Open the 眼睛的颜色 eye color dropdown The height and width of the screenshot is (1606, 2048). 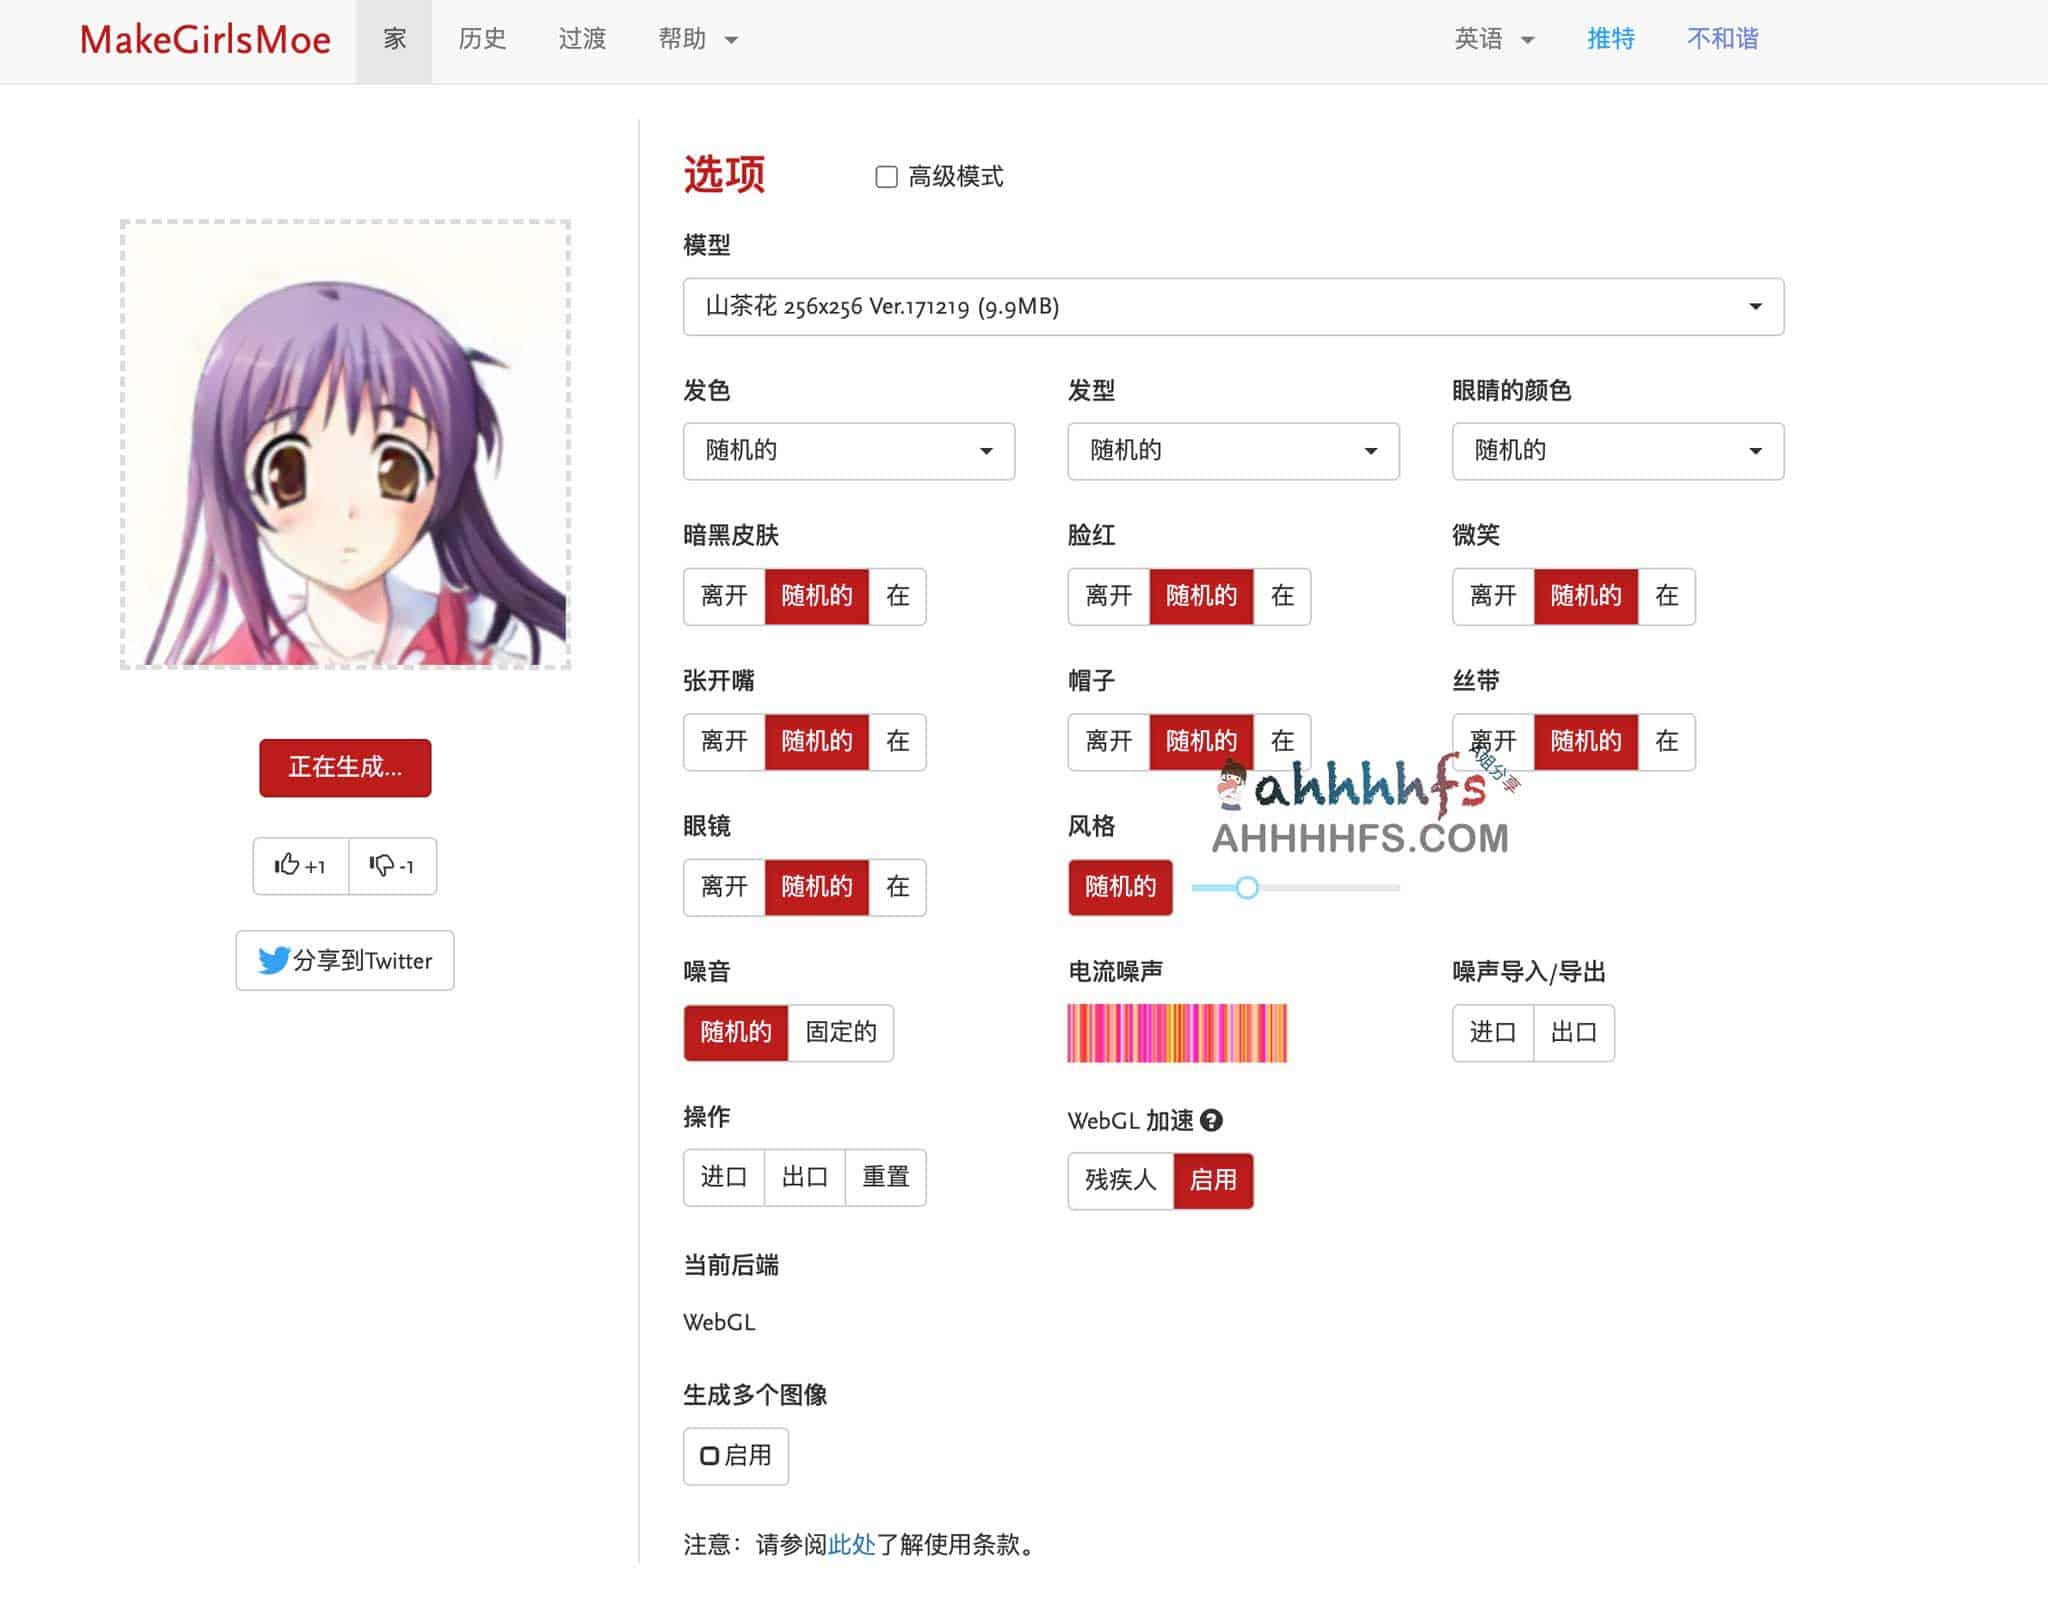pyautogui.click(x=1617, y=451)
